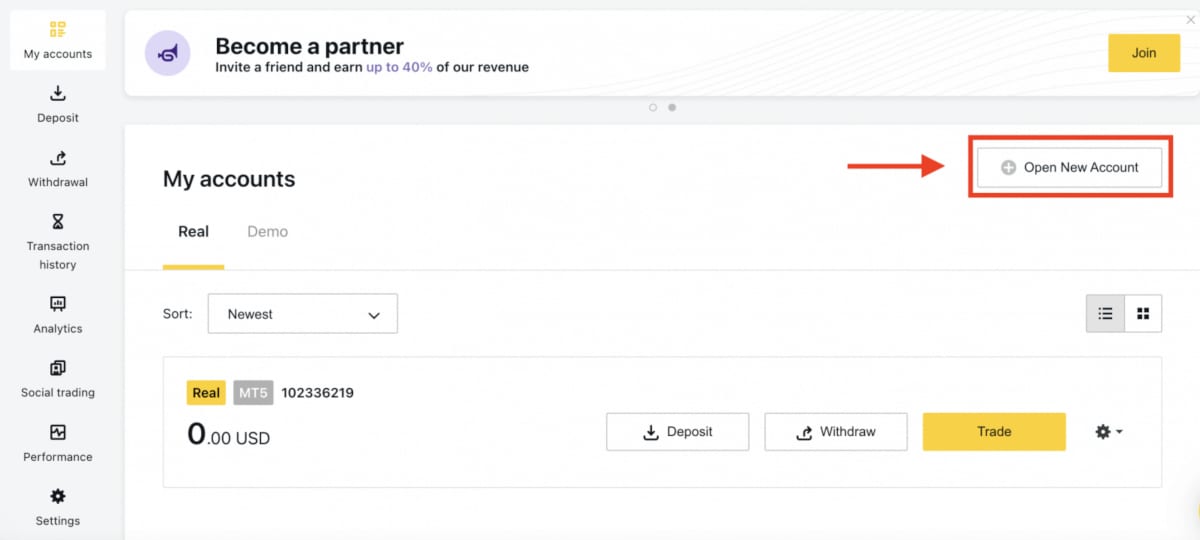Select second banner carousel dot
The height and width of the screenshot is (540, 1200).
(672, 107)
